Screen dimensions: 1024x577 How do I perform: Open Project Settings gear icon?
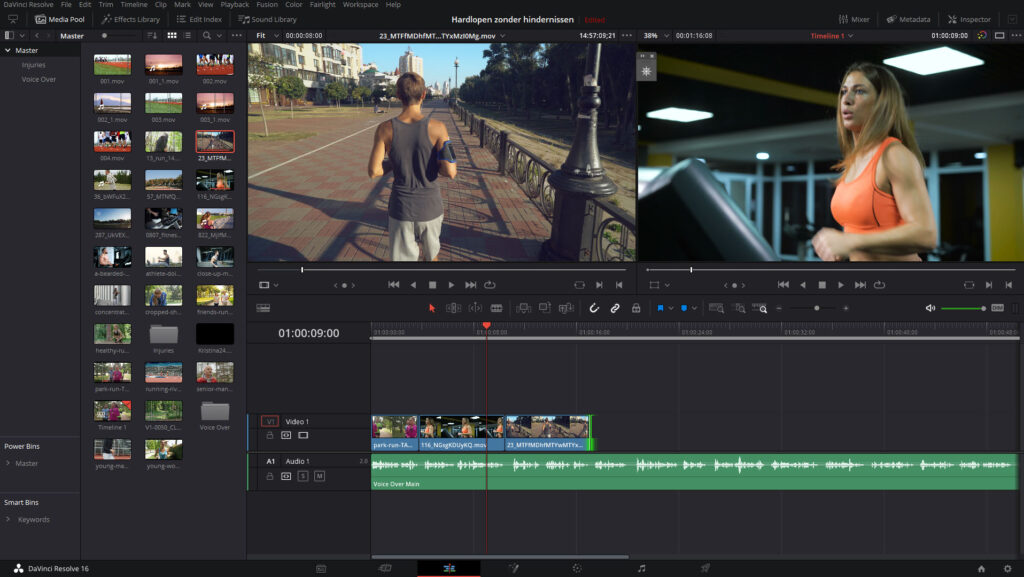1007,569
